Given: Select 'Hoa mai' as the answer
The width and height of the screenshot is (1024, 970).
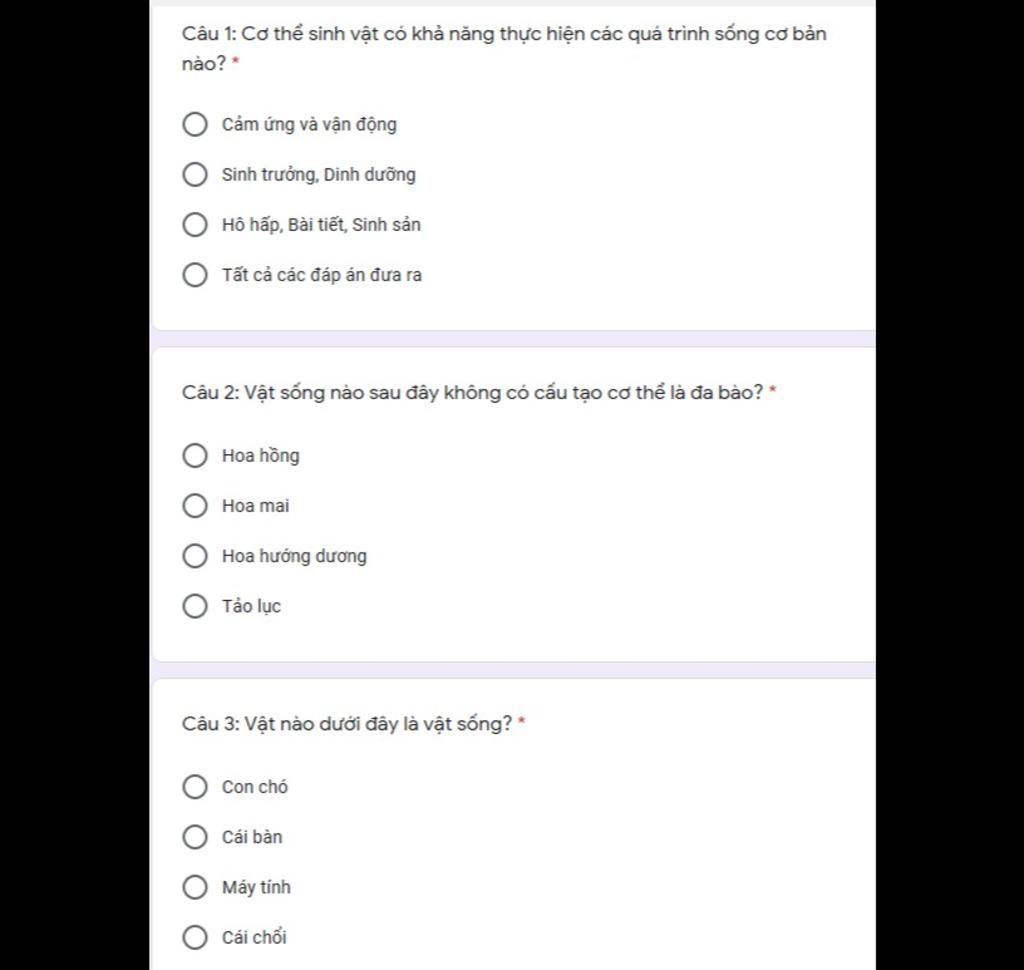Looking at the screenshot, I should pos(195,506).
